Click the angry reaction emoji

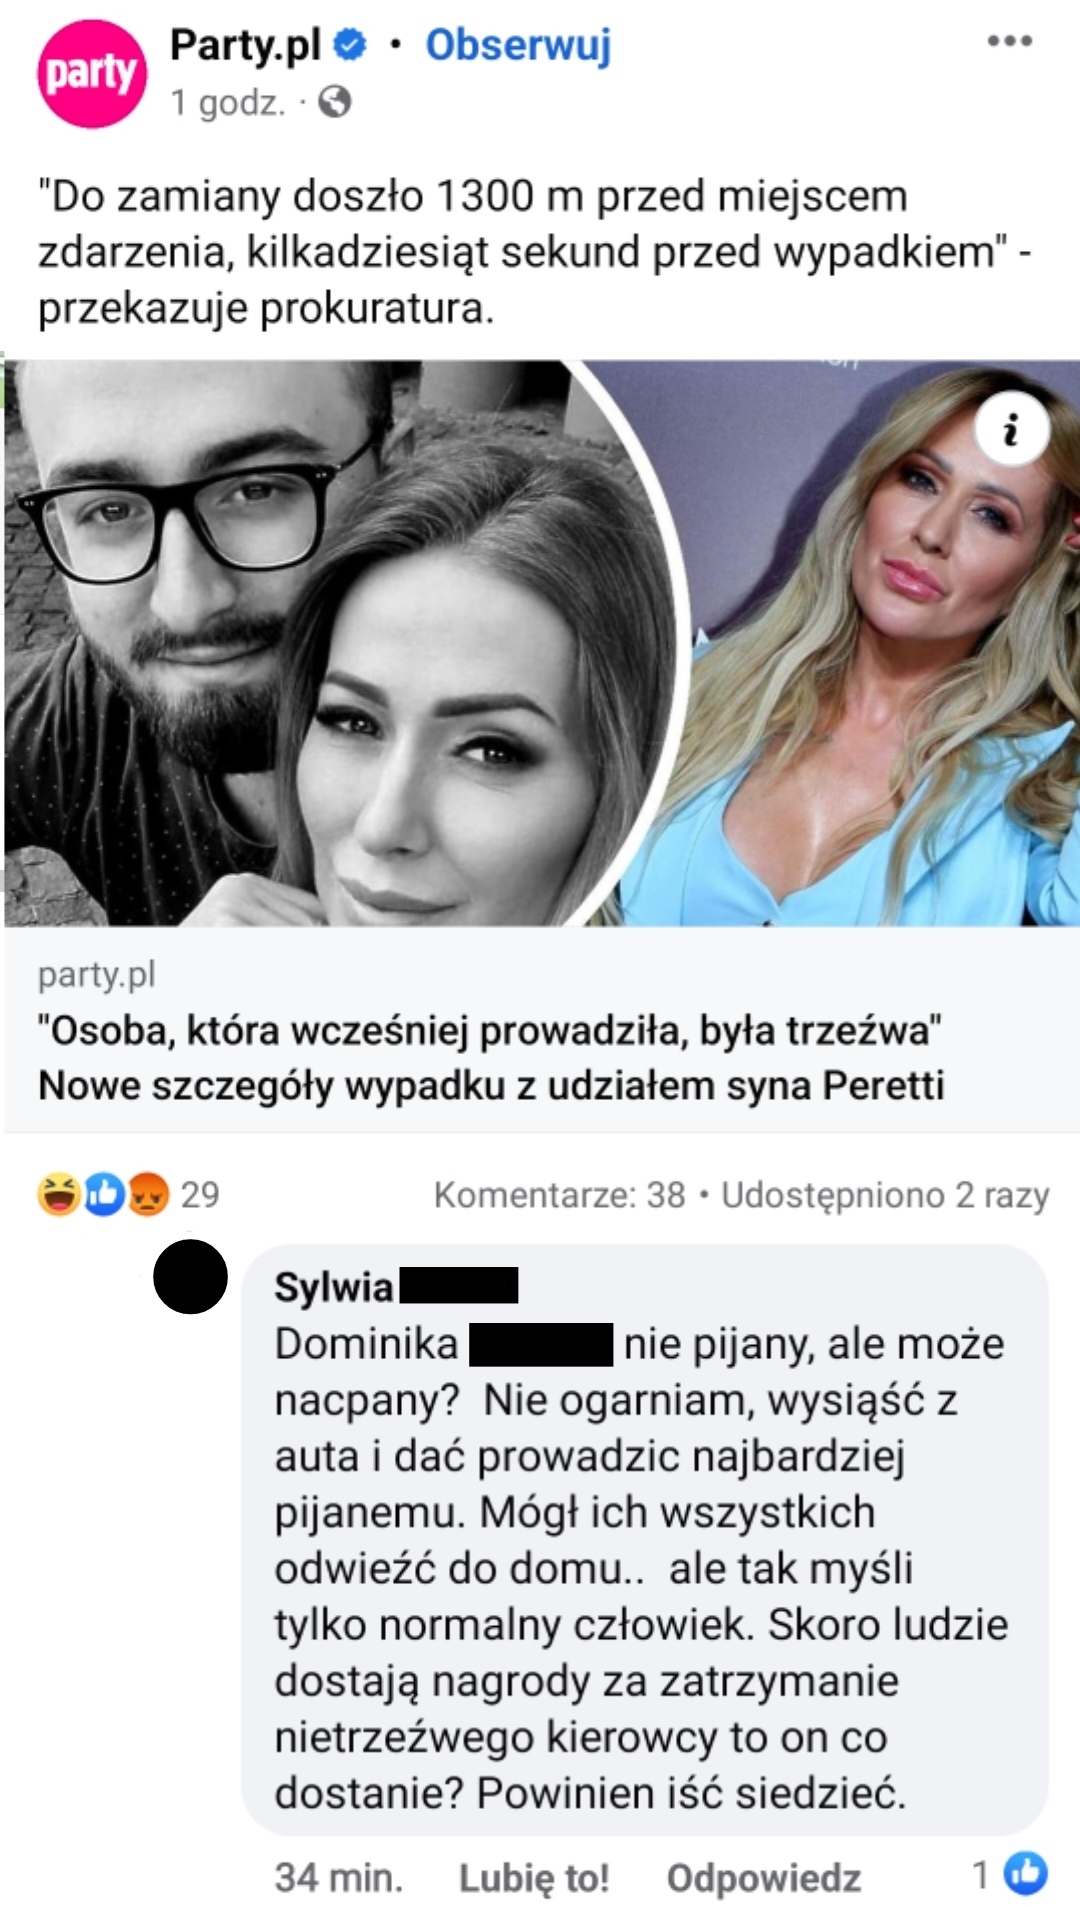coord(148,1194)
